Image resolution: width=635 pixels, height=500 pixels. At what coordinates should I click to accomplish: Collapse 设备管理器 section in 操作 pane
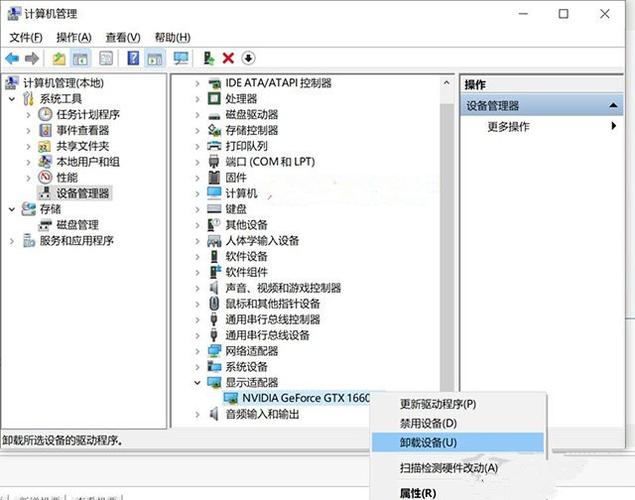[x=613, y=106]
